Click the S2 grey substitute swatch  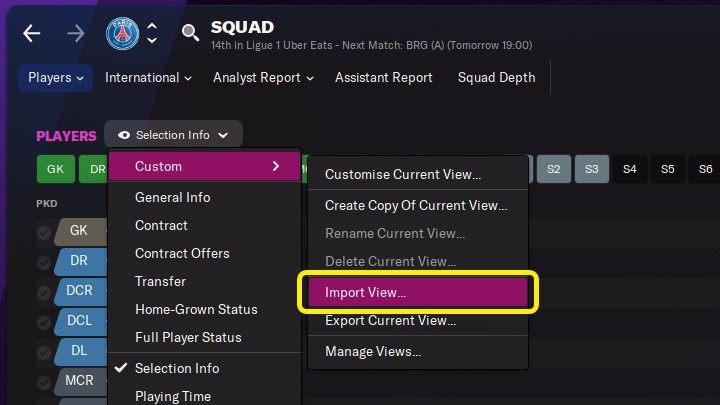click(x=553, y=169)
